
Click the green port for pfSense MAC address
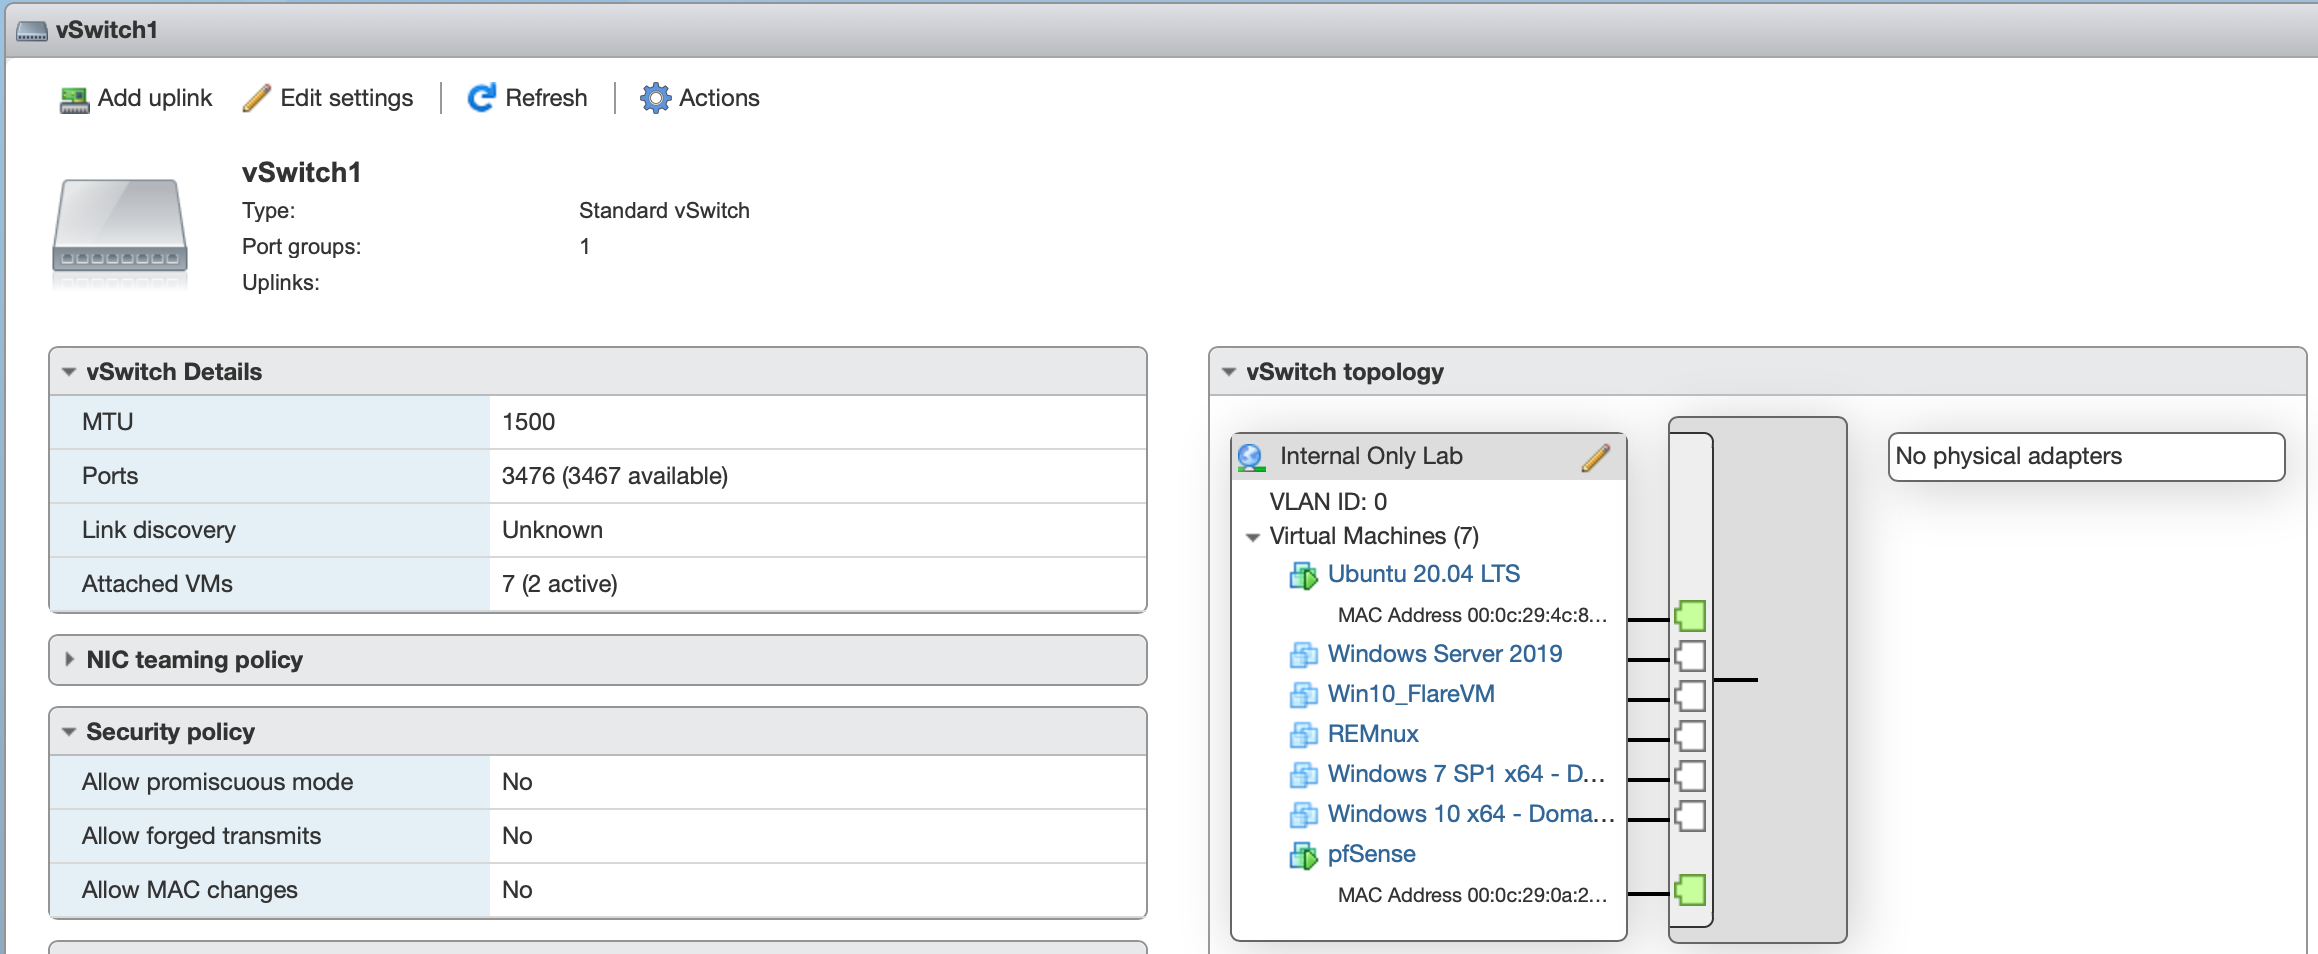pos(1690,890)
